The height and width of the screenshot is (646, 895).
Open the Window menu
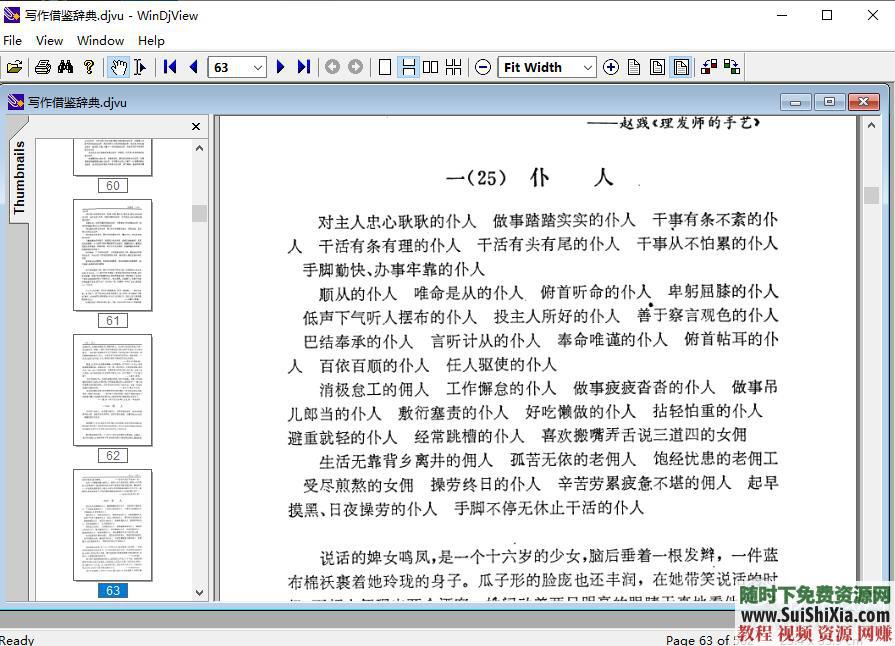pos(100,40)
